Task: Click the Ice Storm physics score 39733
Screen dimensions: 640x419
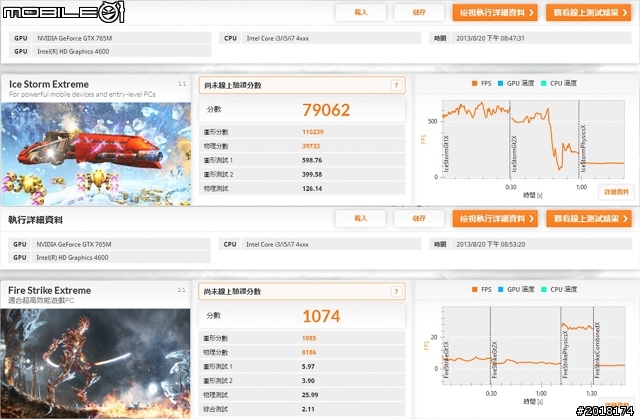Action: 311,146
